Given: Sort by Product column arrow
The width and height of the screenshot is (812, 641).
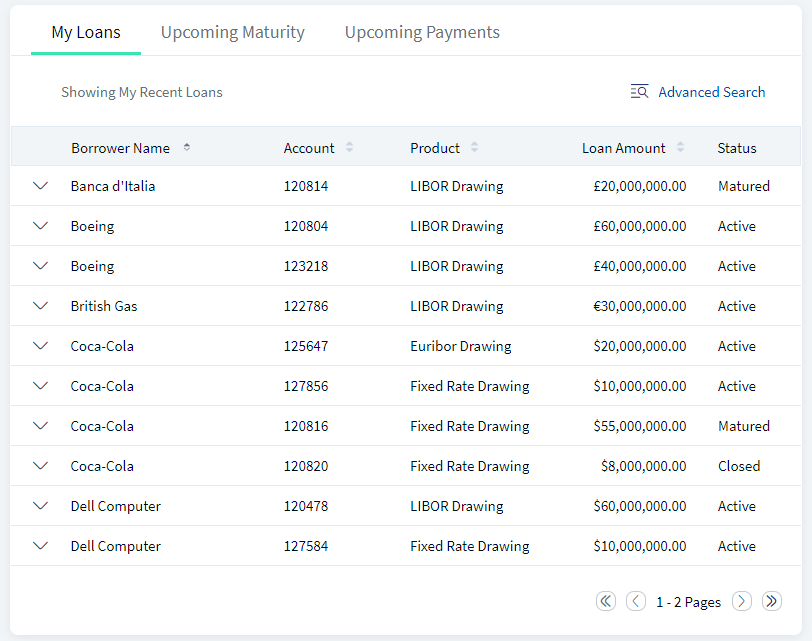Looking at the screenshot, I should point(474,148).
